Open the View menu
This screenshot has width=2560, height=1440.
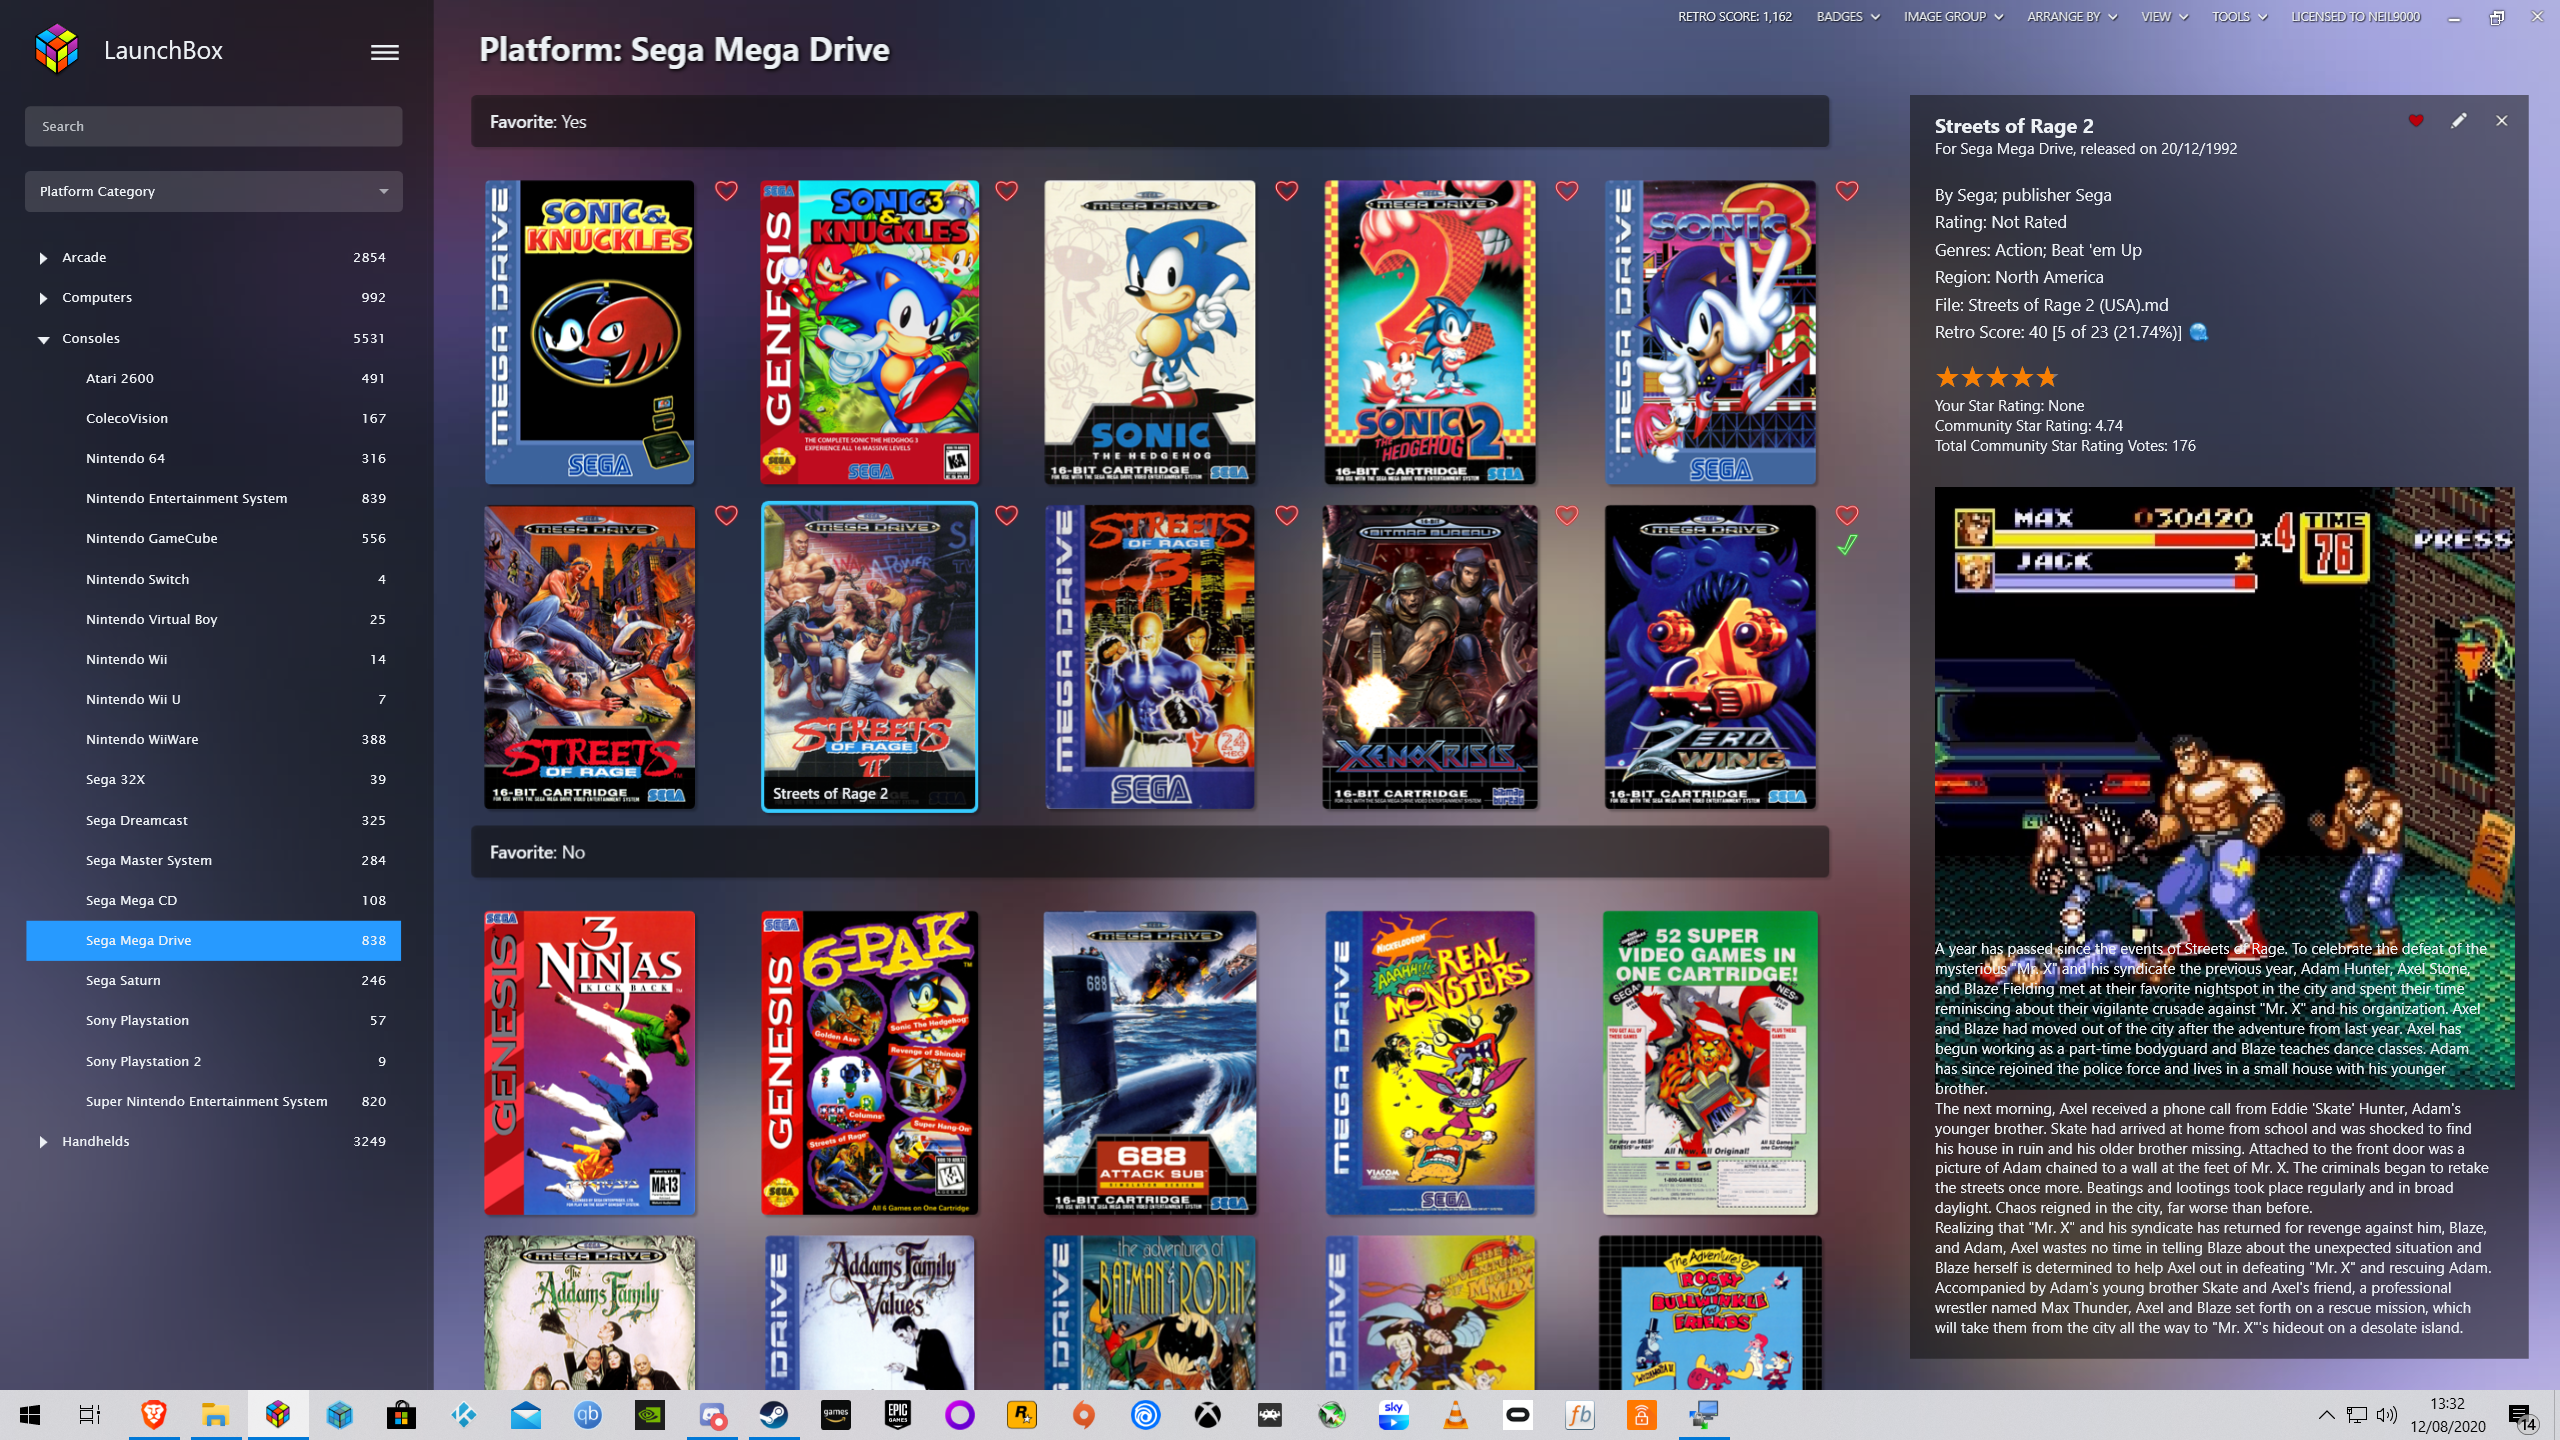[x=2164, y=17]
